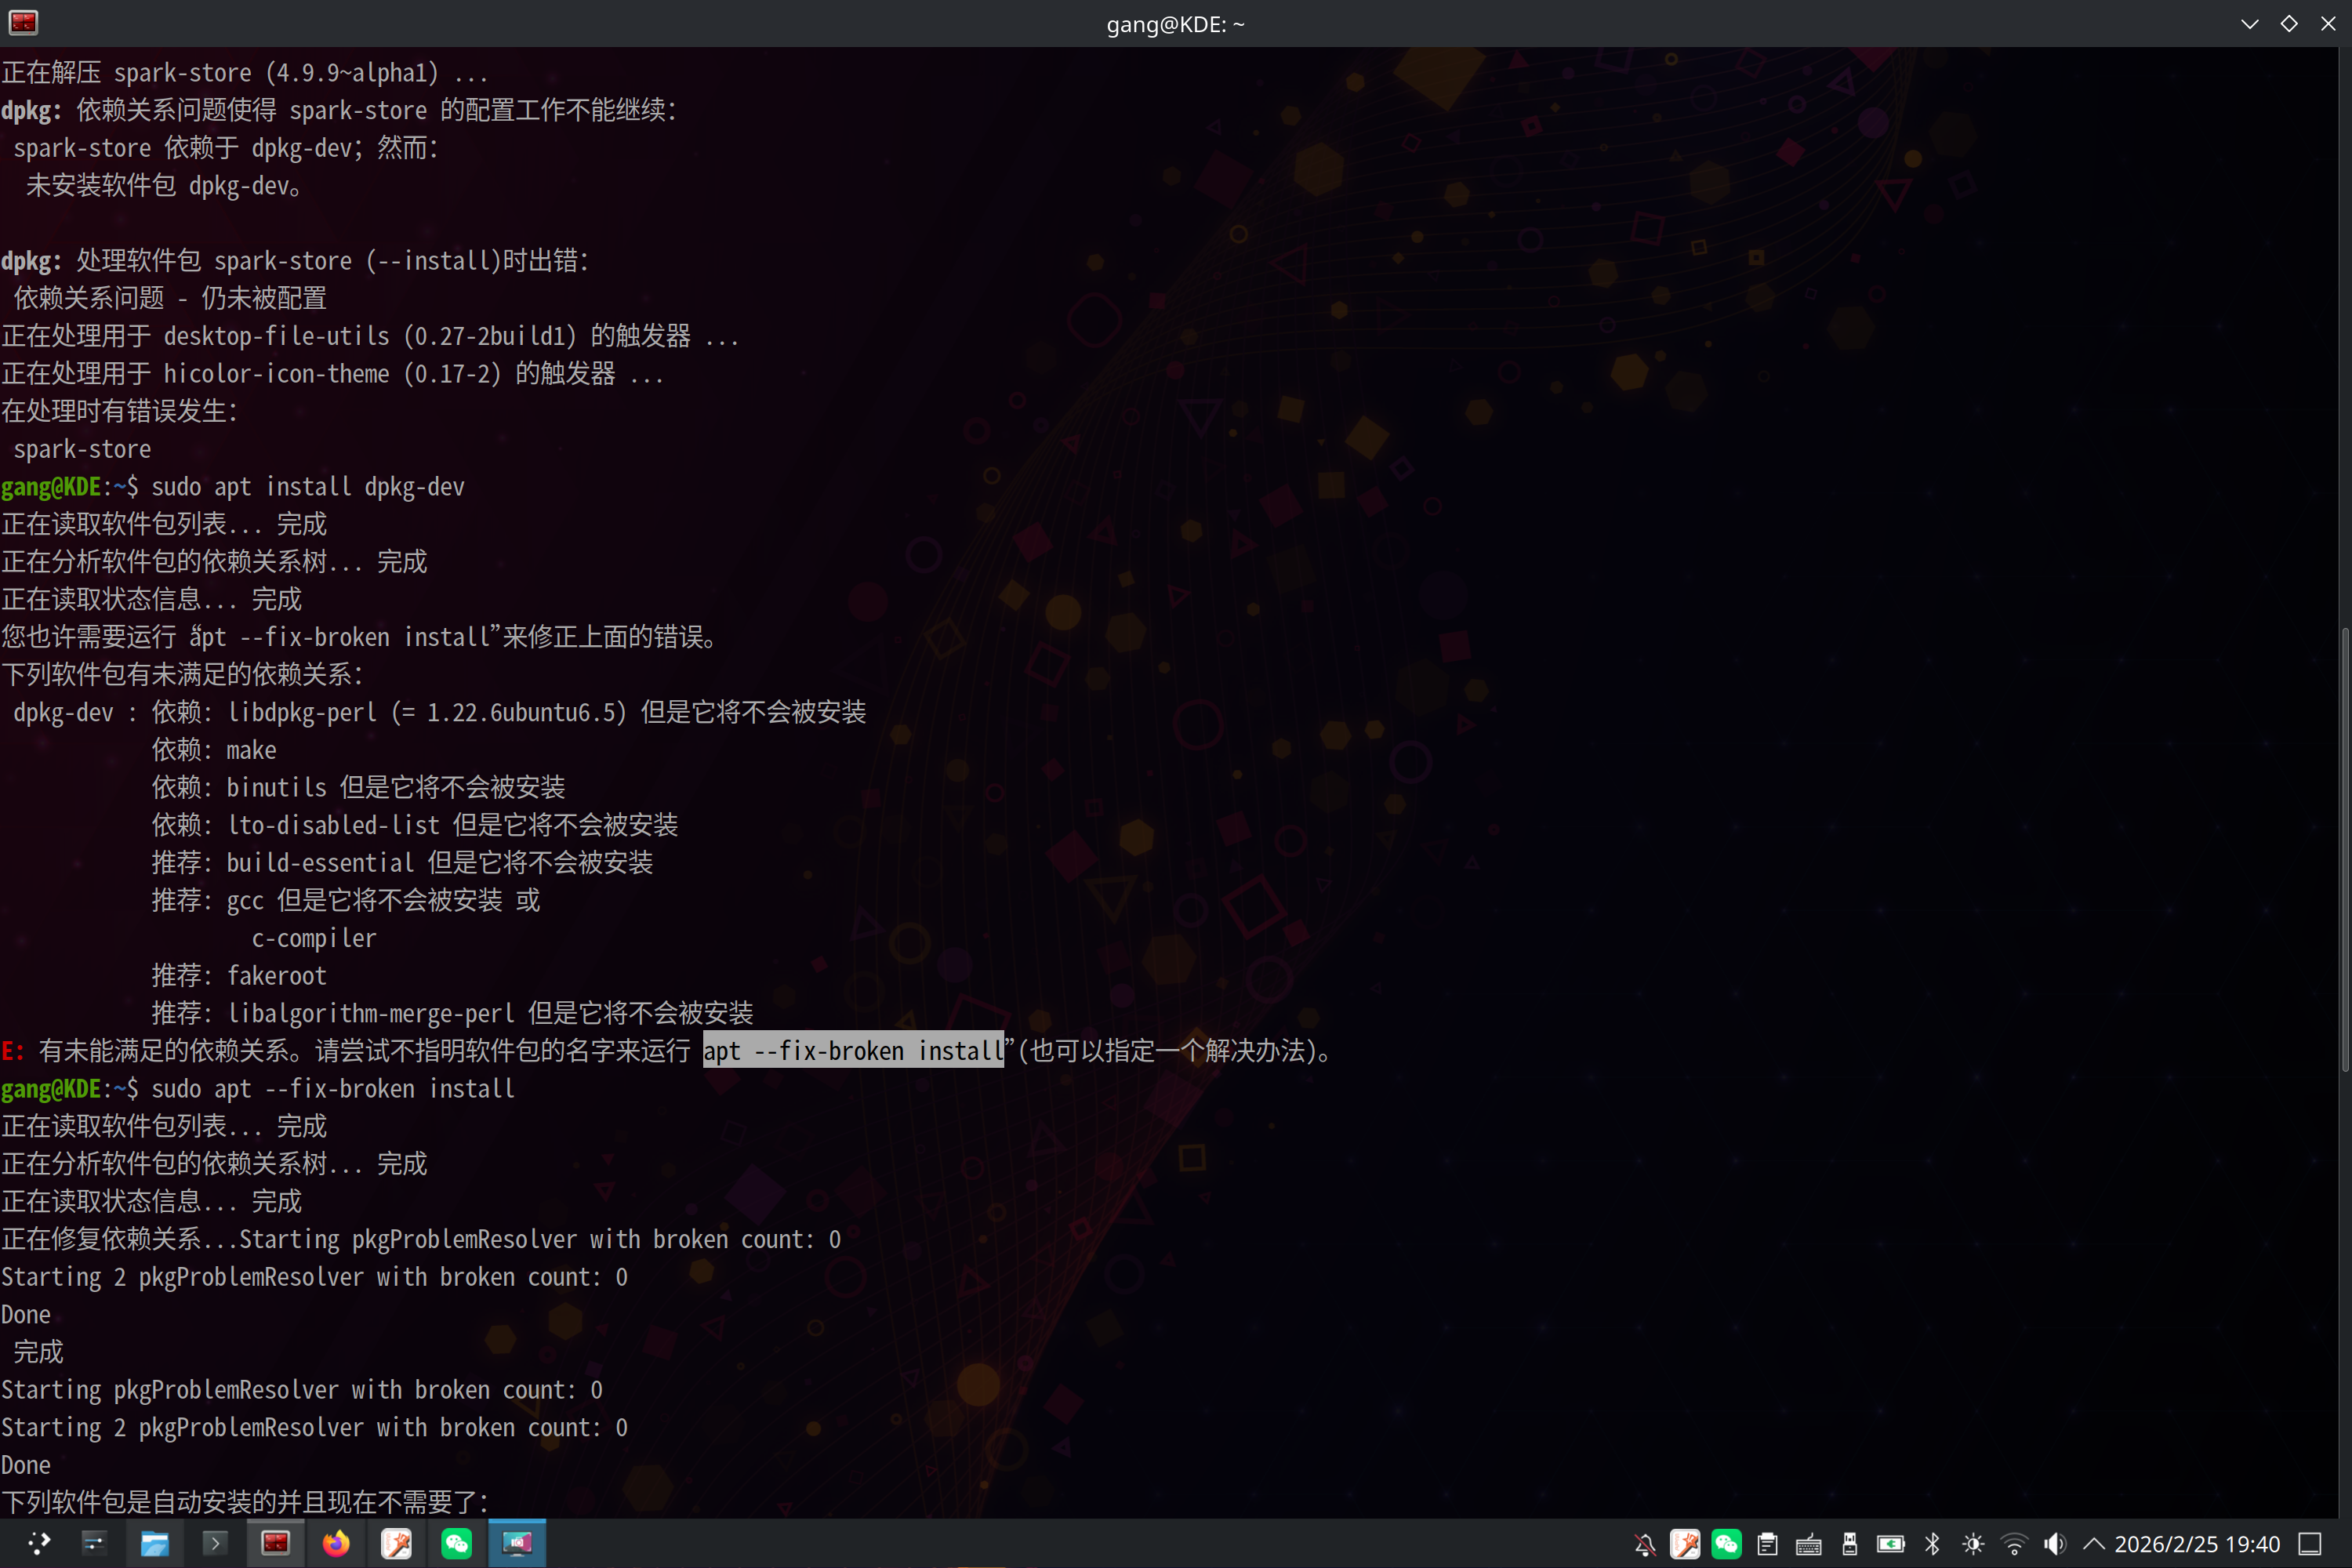This screenshot has height=1568, width=2352.
Task: Launch Firefox from the taskbar
Action: coord(337,1543)
